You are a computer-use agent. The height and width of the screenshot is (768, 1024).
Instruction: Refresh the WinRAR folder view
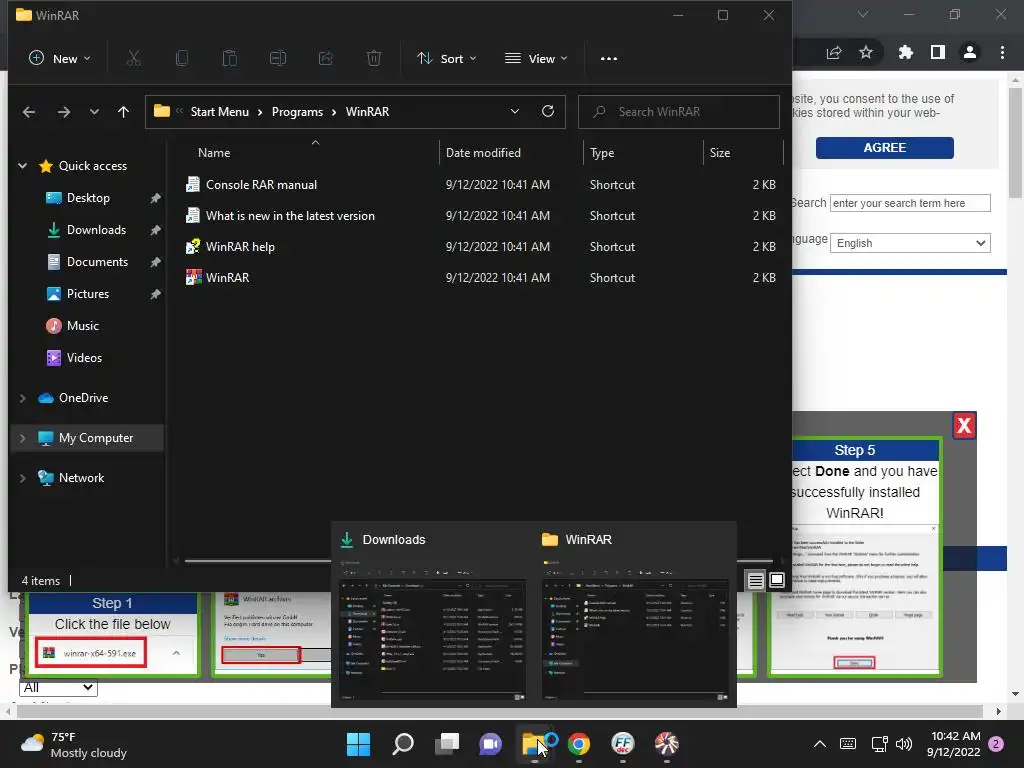coord(548,111)
